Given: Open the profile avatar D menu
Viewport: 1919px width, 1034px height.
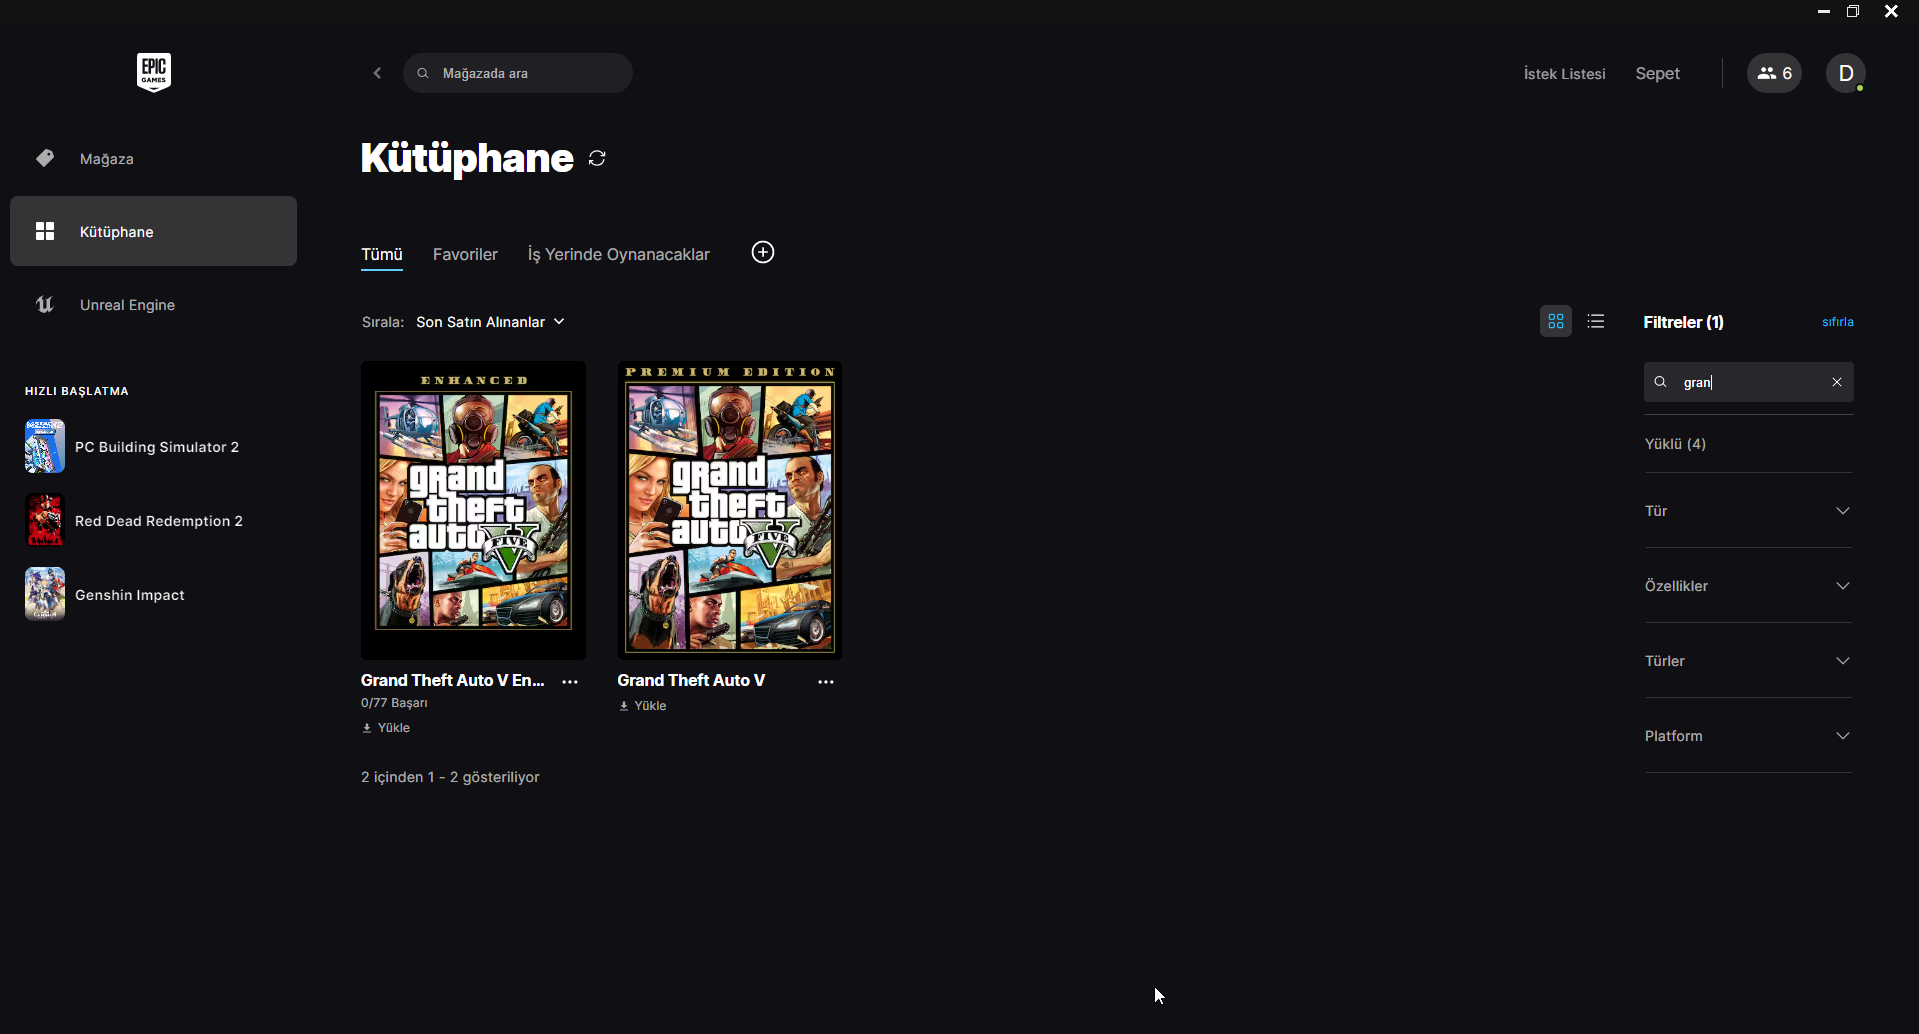Looking at the screenshot, I should (x=1846, y=73).
